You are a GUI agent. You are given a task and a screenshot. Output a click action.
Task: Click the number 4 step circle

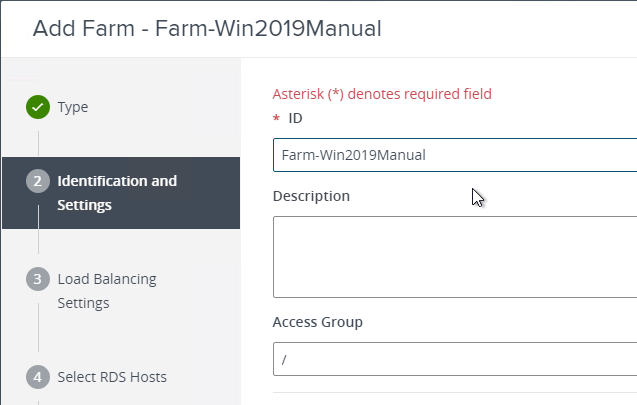coord(38,377)
